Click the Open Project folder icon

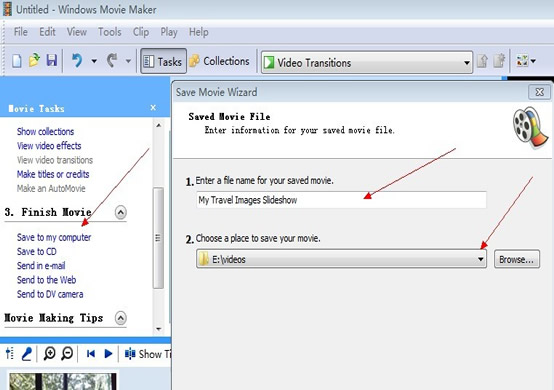point(34,60)
